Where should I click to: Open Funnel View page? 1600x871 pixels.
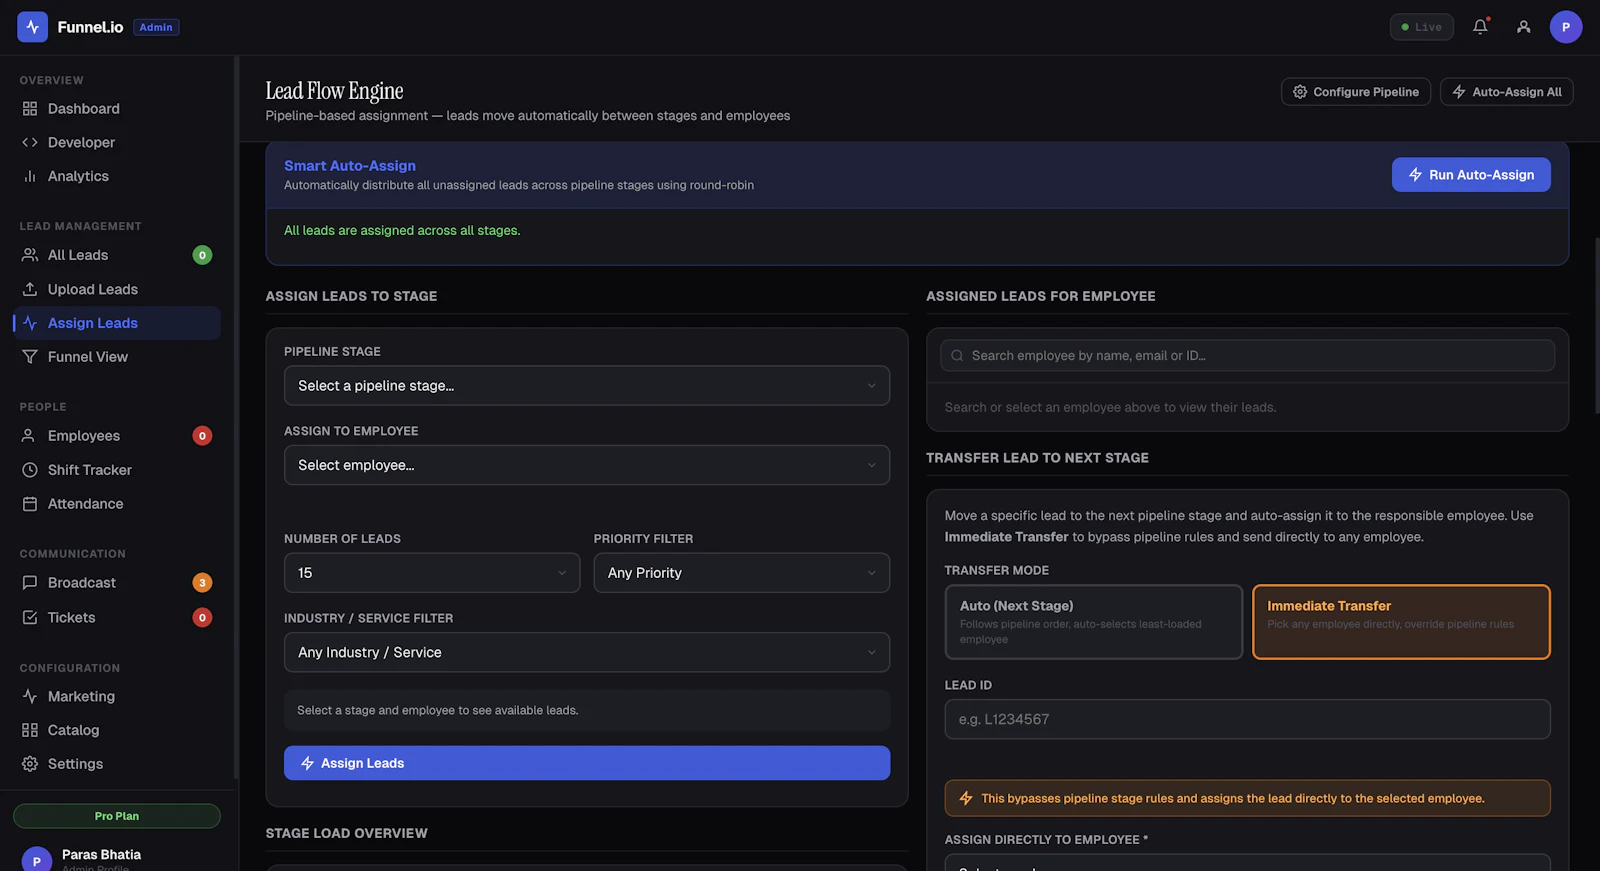(x=117, y=357)
